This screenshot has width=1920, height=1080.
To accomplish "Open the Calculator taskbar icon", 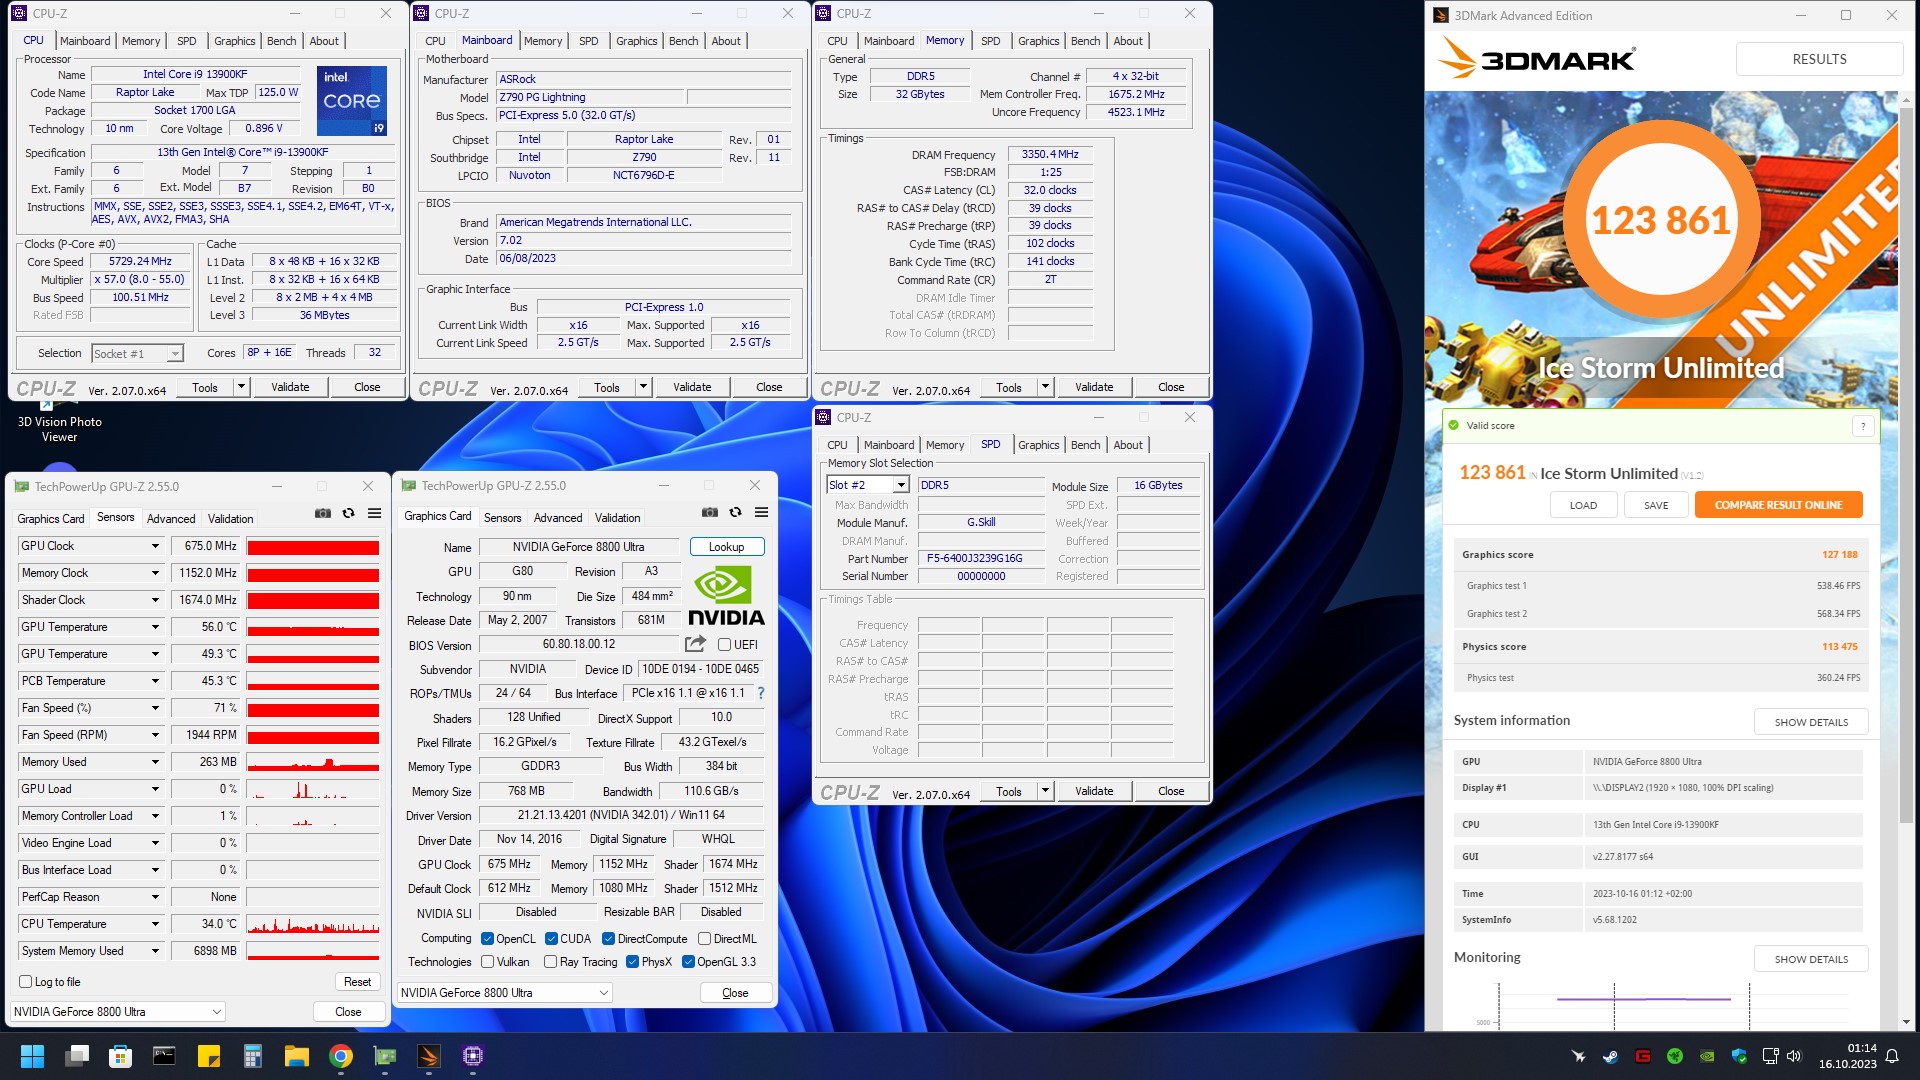I will coord(252,1056).
